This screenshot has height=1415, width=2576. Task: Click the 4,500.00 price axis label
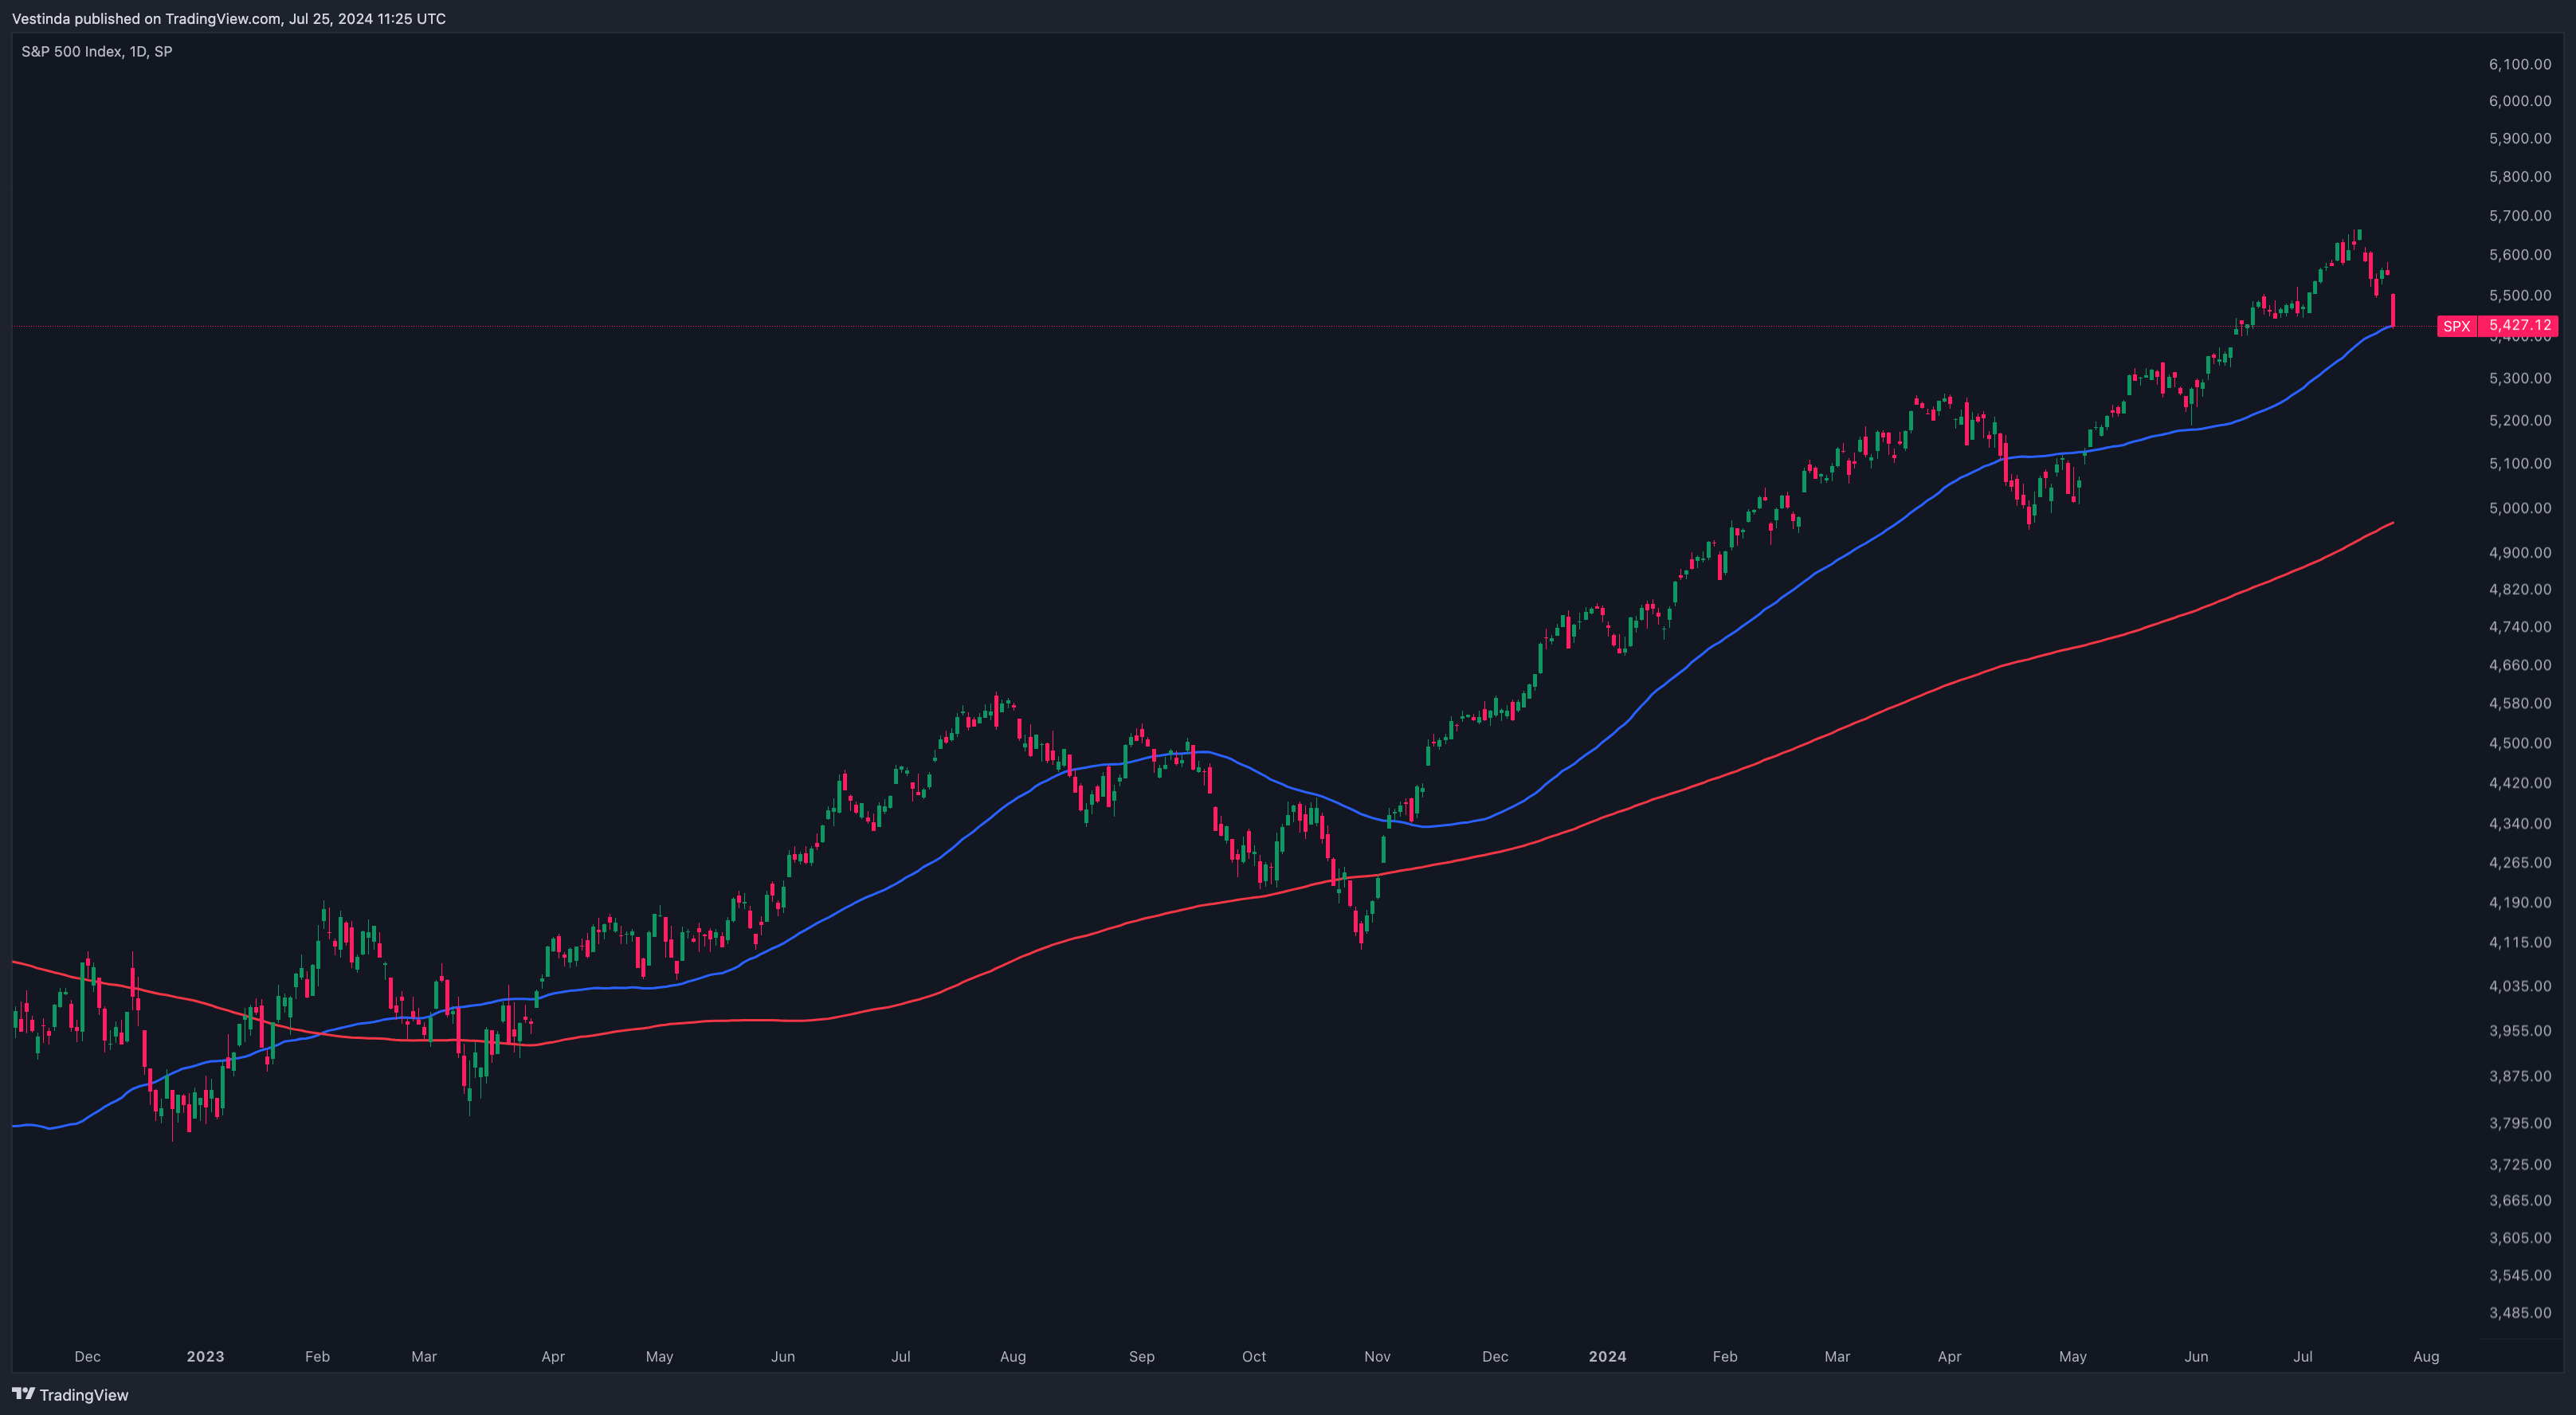pyautogui.click(x=2519, y=743)
